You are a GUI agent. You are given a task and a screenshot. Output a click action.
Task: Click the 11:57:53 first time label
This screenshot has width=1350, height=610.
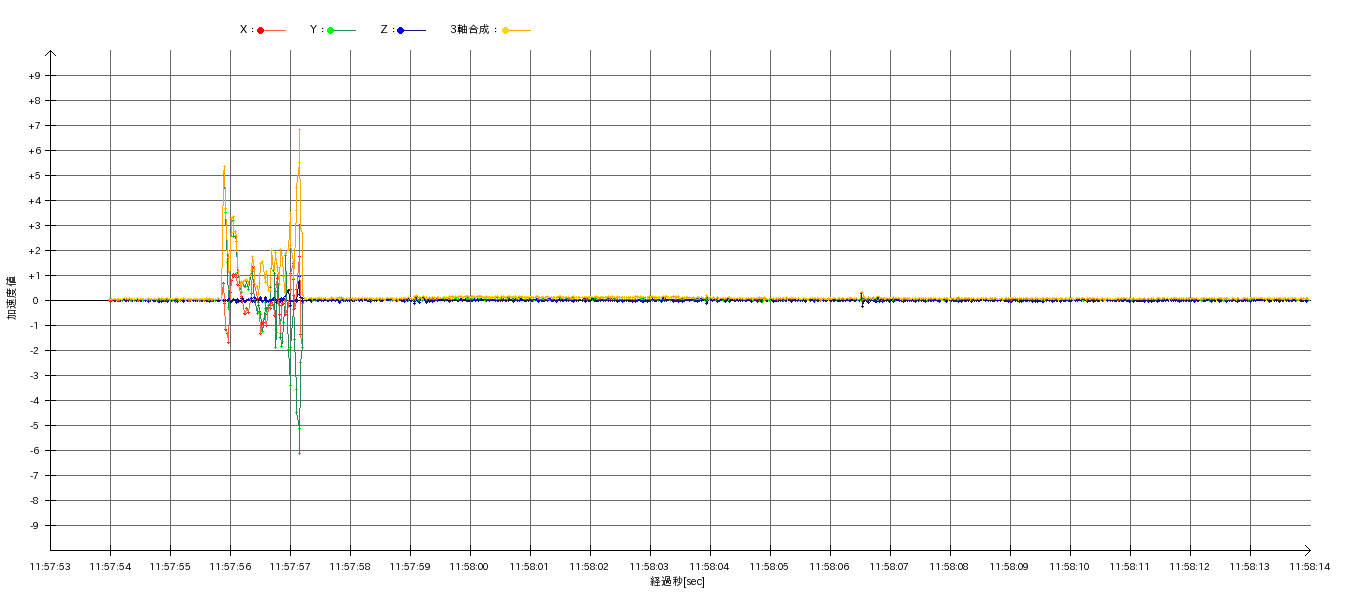coord(50,567)
